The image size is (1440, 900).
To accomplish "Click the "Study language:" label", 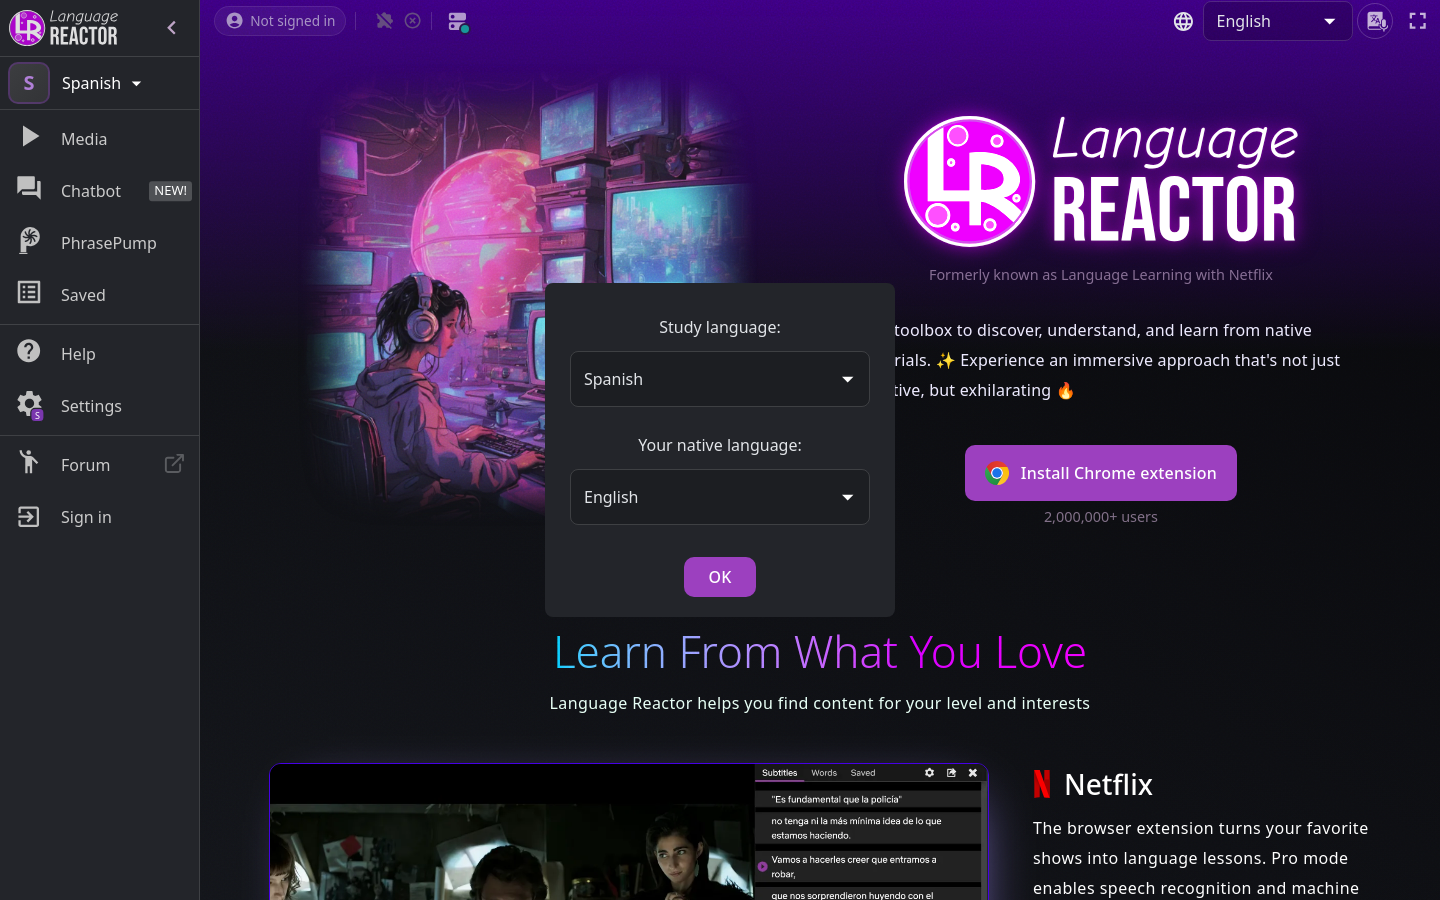I will (720, 327).
